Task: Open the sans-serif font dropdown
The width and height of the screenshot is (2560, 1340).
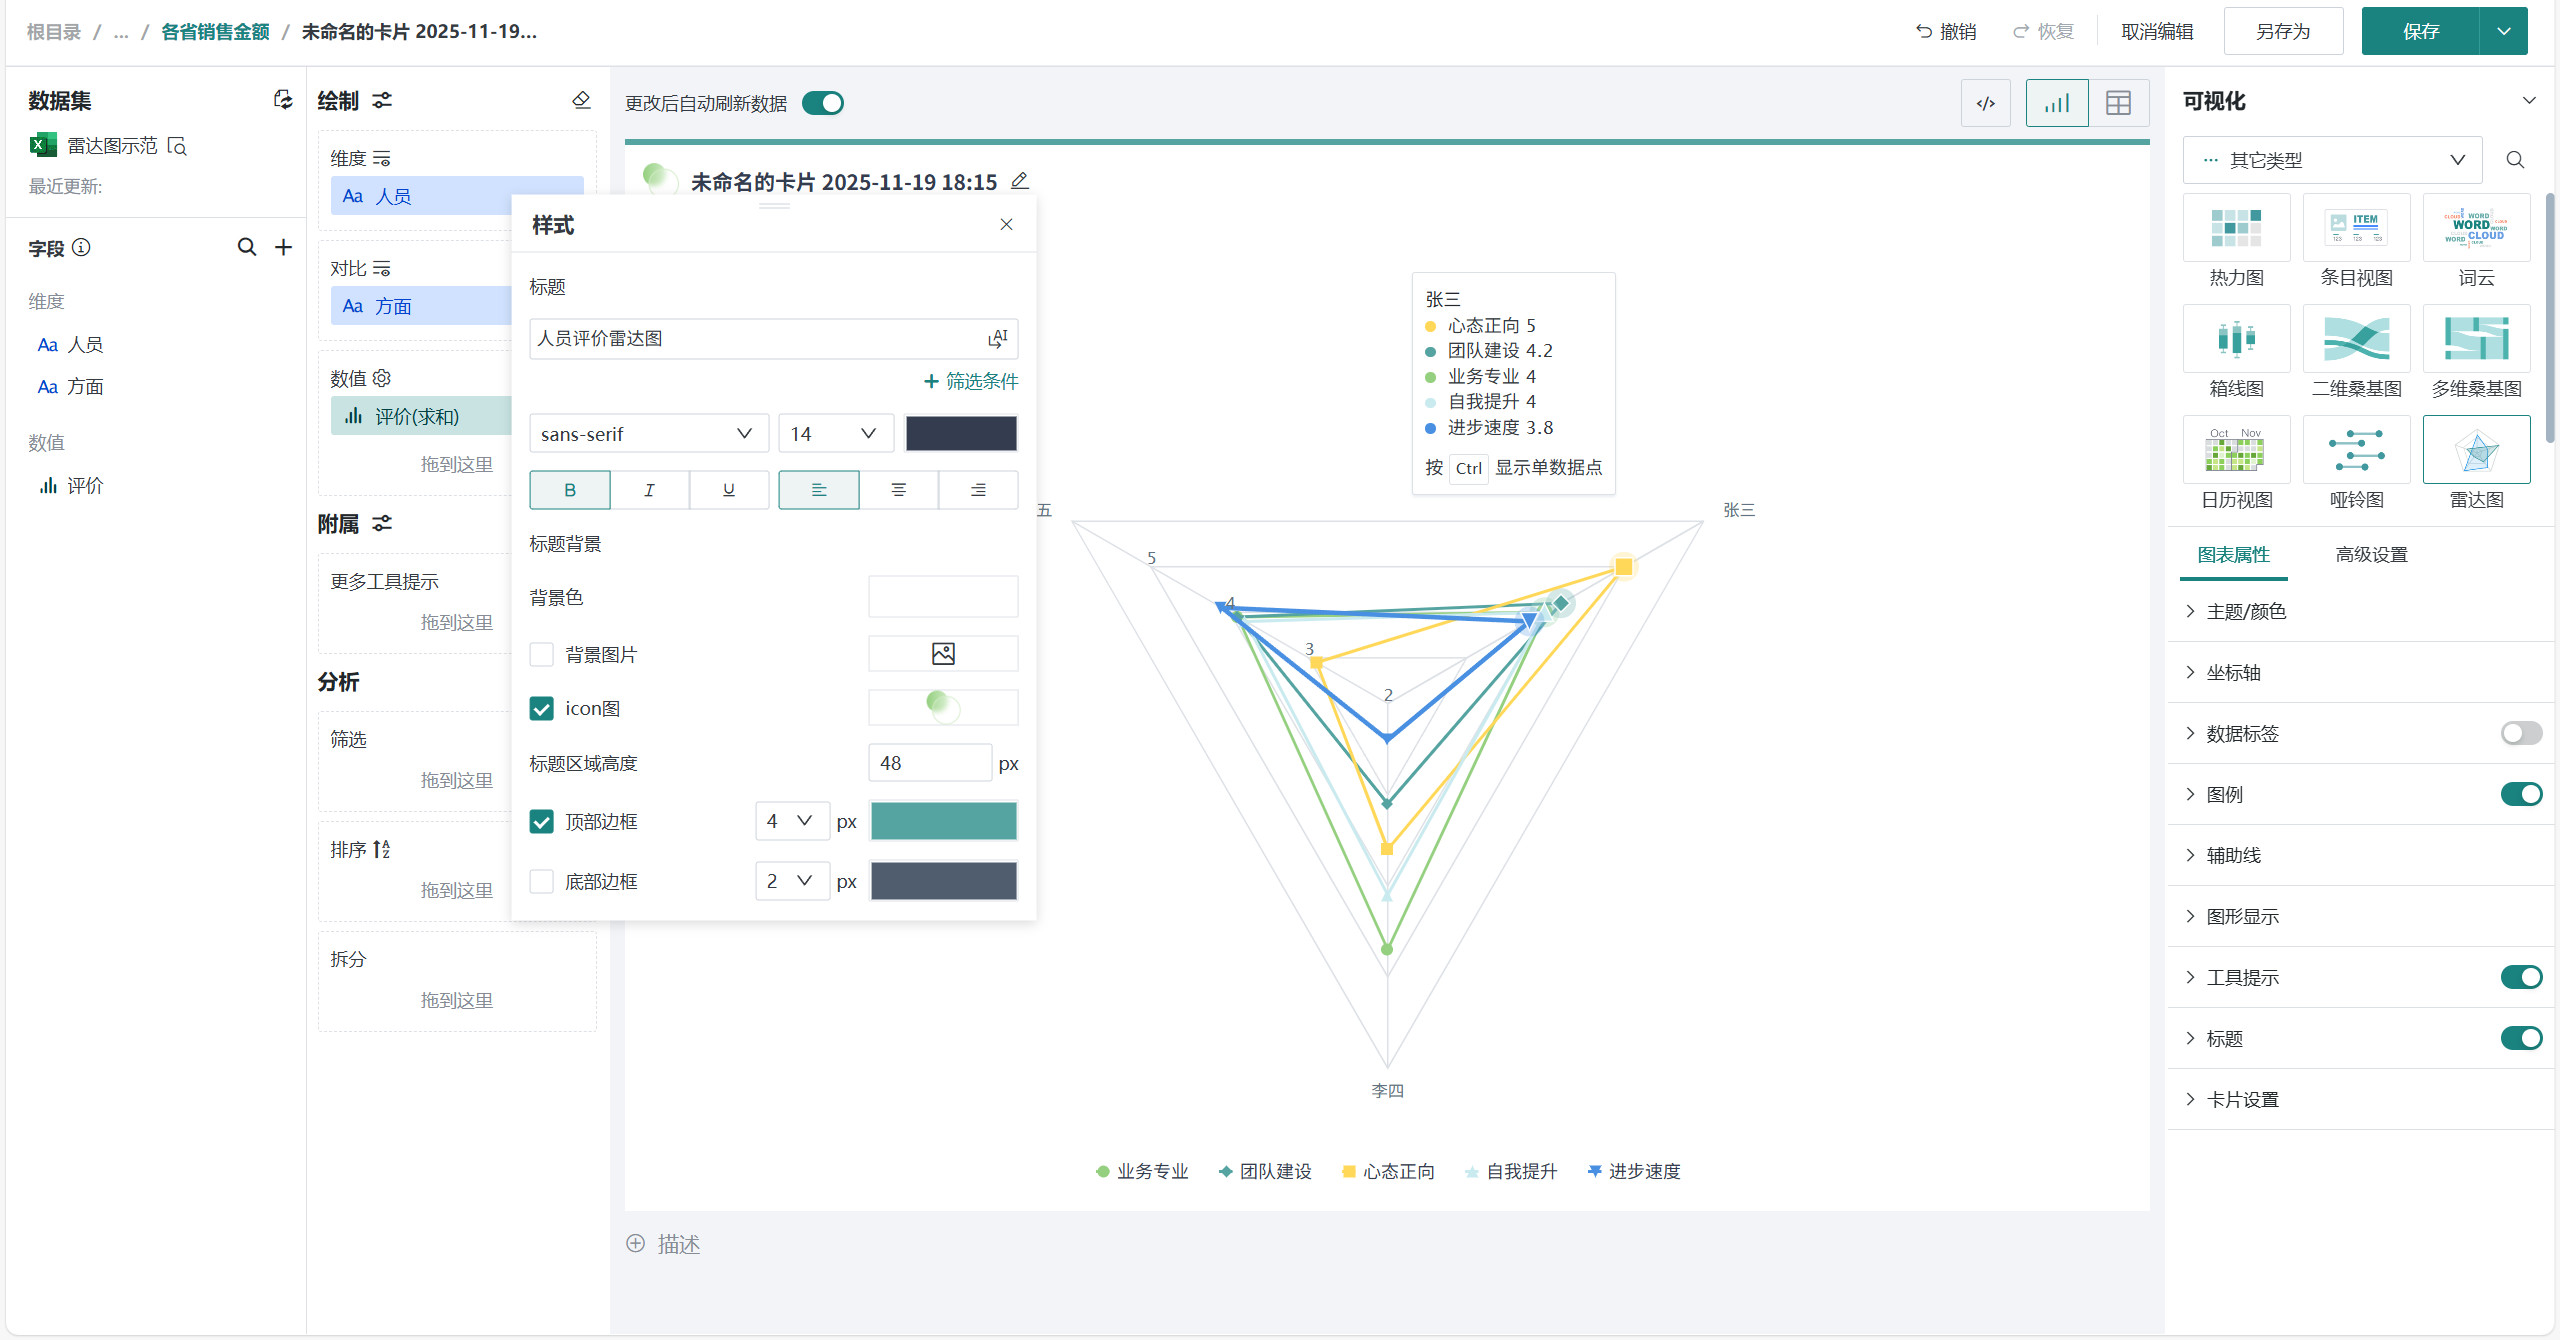Action: [x=647, y=433]
